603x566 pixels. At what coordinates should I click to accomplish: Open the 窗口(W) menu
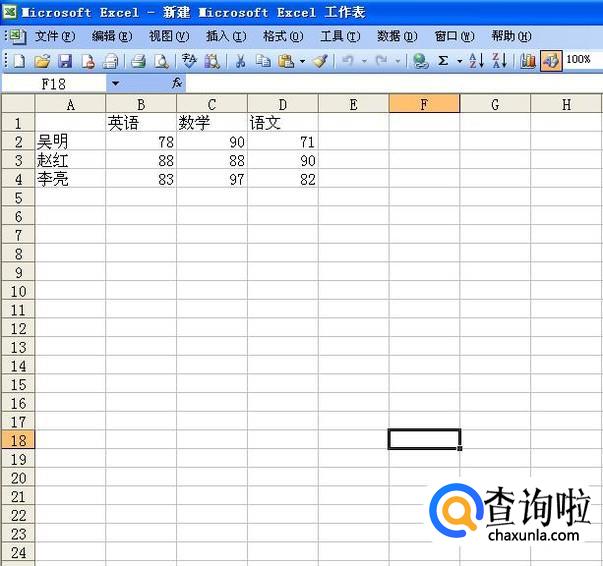tap(454, 37)
